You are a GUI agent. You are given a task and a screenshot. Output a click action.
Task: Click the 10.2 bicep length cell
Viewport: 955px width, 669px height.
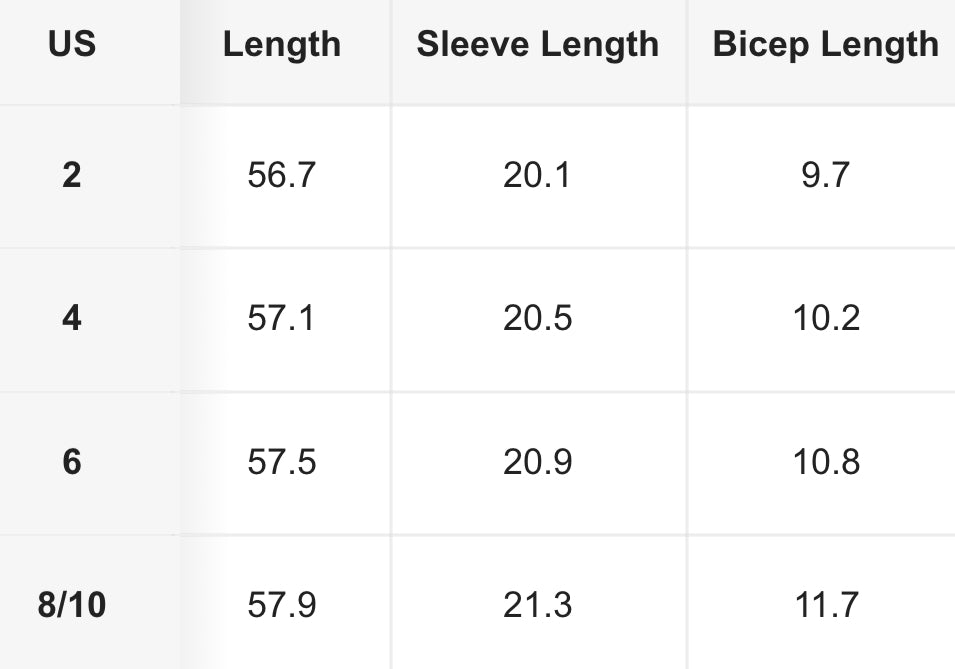click(x=825, y=319)
